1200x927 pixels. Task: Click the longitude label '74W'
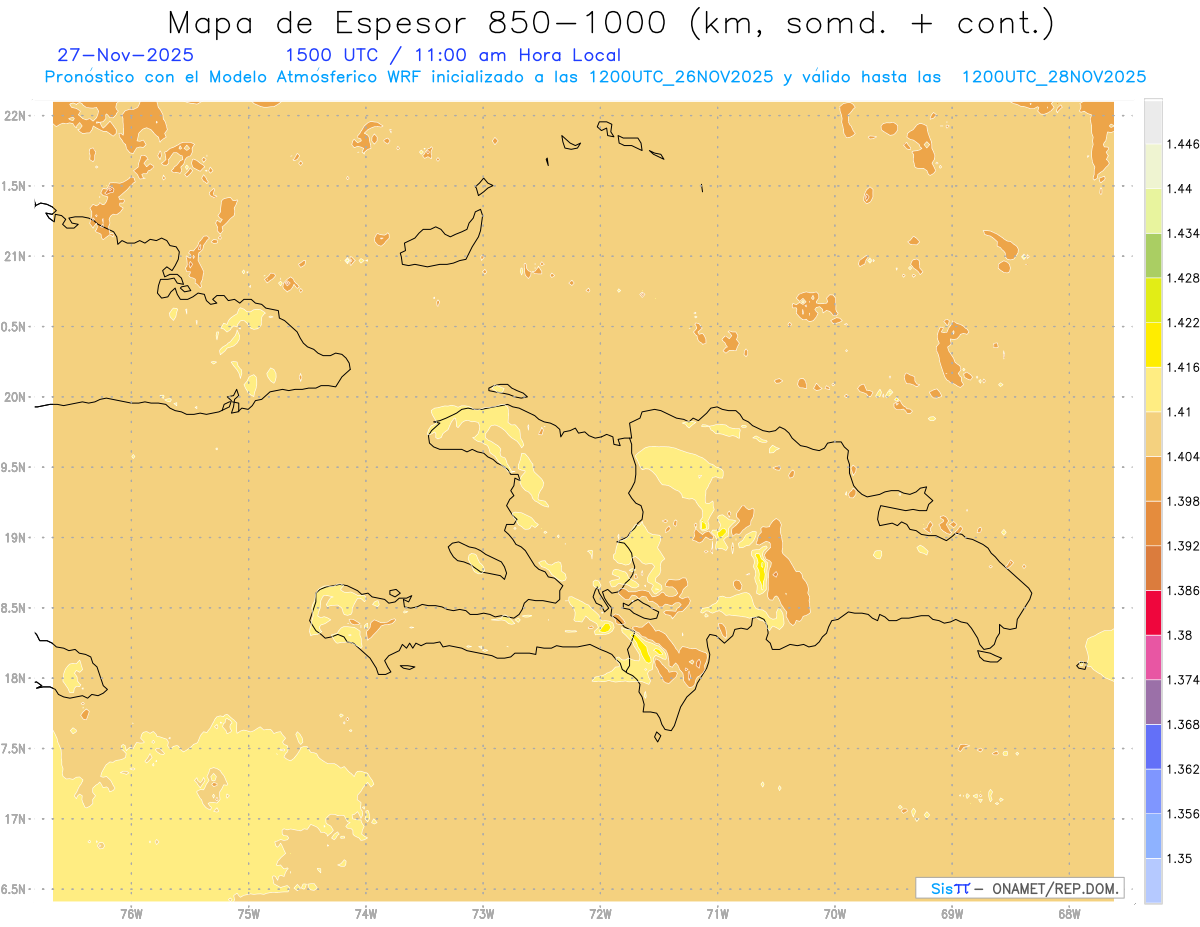(x=366, y=914)
